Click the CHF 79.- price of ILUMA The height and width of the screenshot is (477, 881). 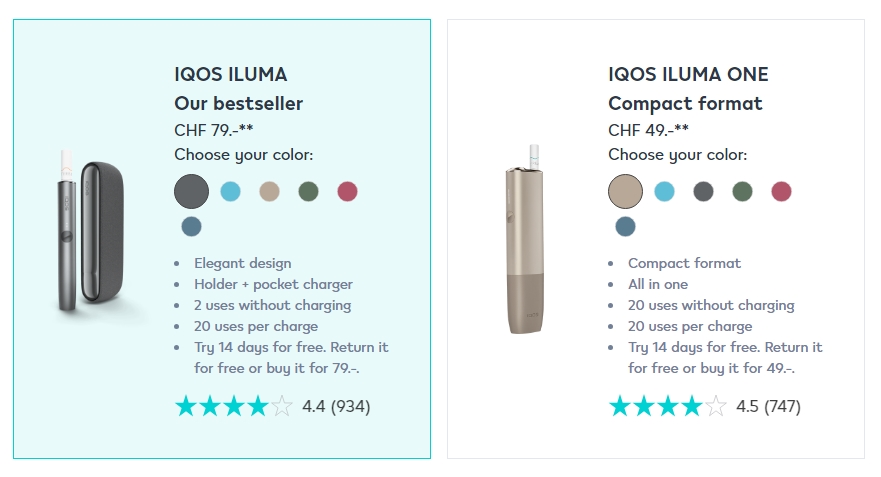coord(214,130)
